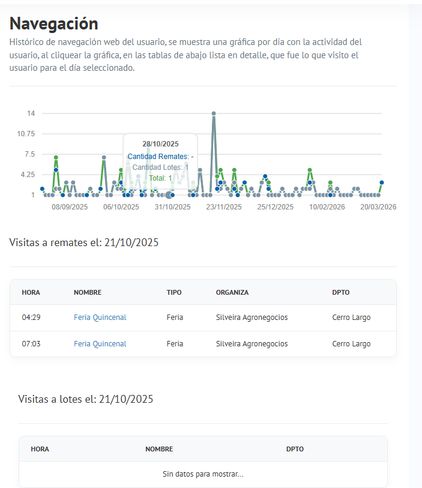Select the last chart point near 20/03/2026
The height and width of the screenshot is (488, 422).
[382, 182]
